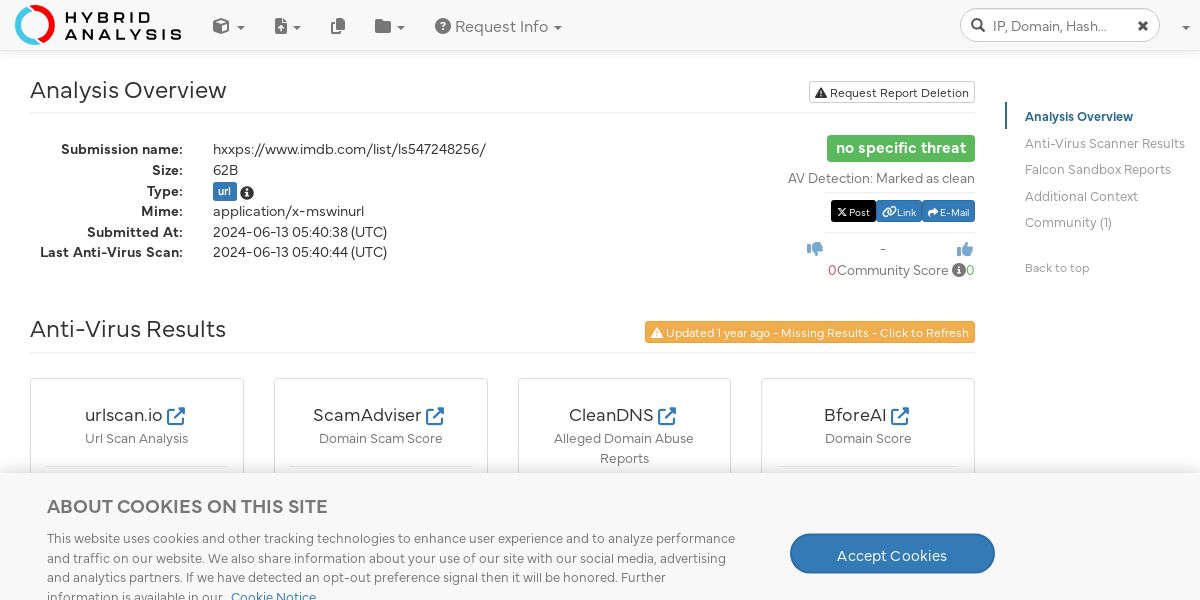This screenshot has height=600, width=1200.
Task: Click the CleanDNS card title
Action: click(x=611, y=415)
